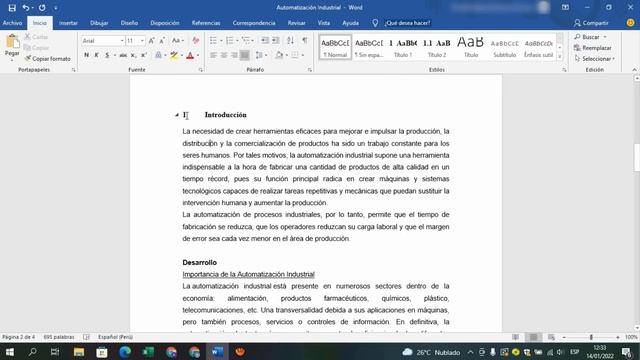Click the numbered list icon
Image resolution: width=640 pixels, height=360 pixels.
(229, 40)
